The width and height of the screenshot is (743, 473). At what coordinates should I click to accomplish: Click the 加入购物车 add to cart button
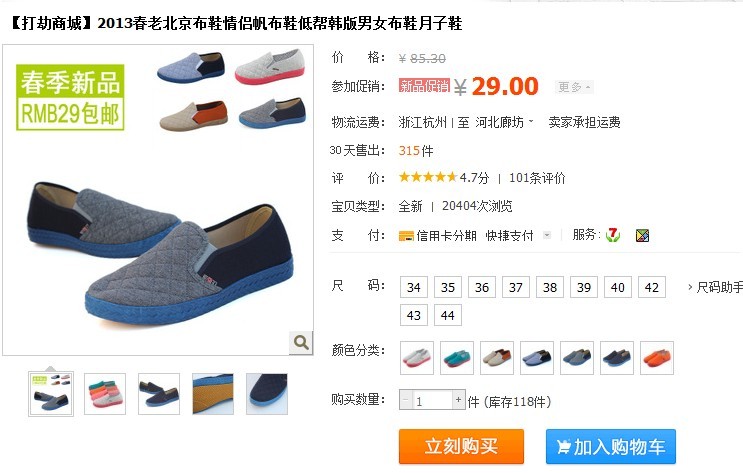pyautogui.click(x=610, y=446)
